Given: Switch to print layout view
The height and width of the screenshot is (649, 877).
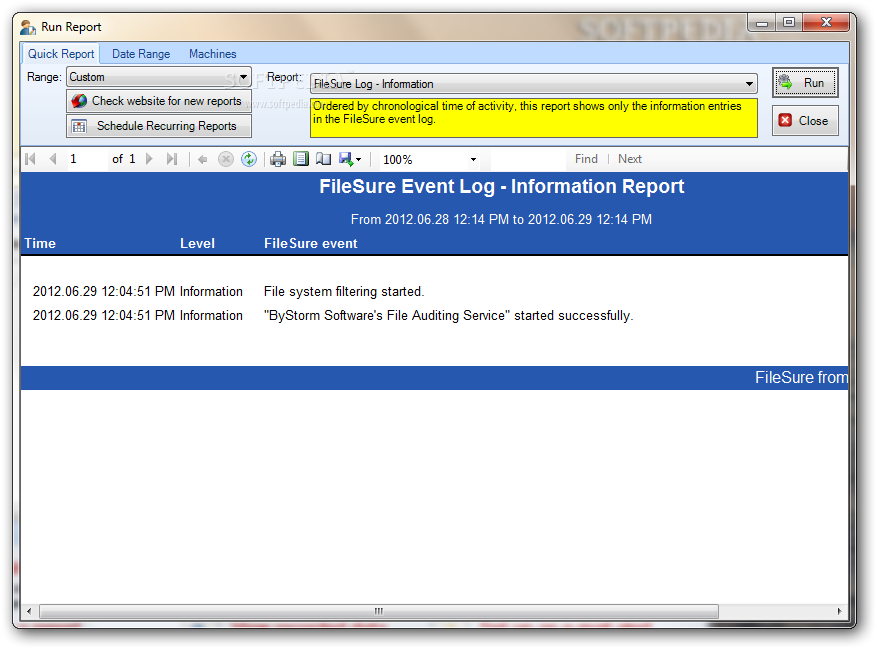Looking at the screenshot, I should tap(301, 159).
